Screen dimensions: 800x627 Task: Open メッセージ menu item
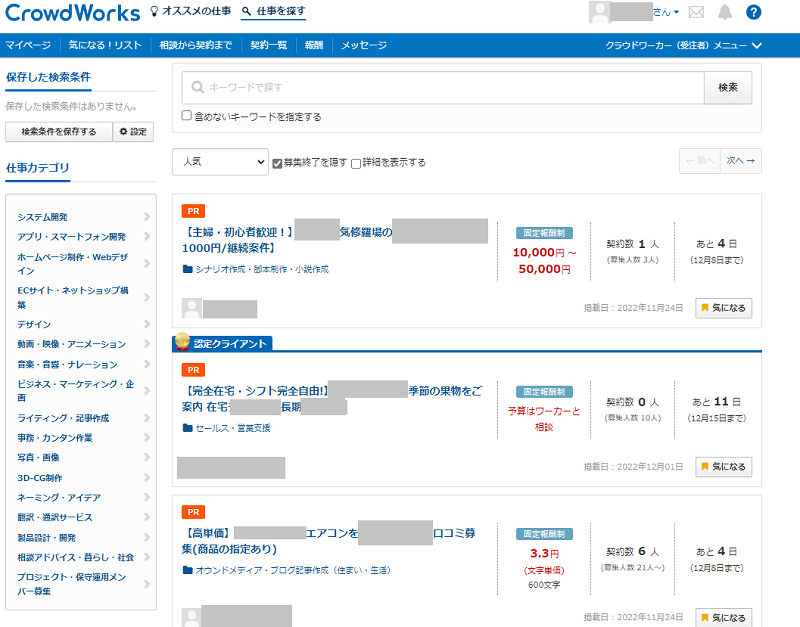[x=364, y=45]
